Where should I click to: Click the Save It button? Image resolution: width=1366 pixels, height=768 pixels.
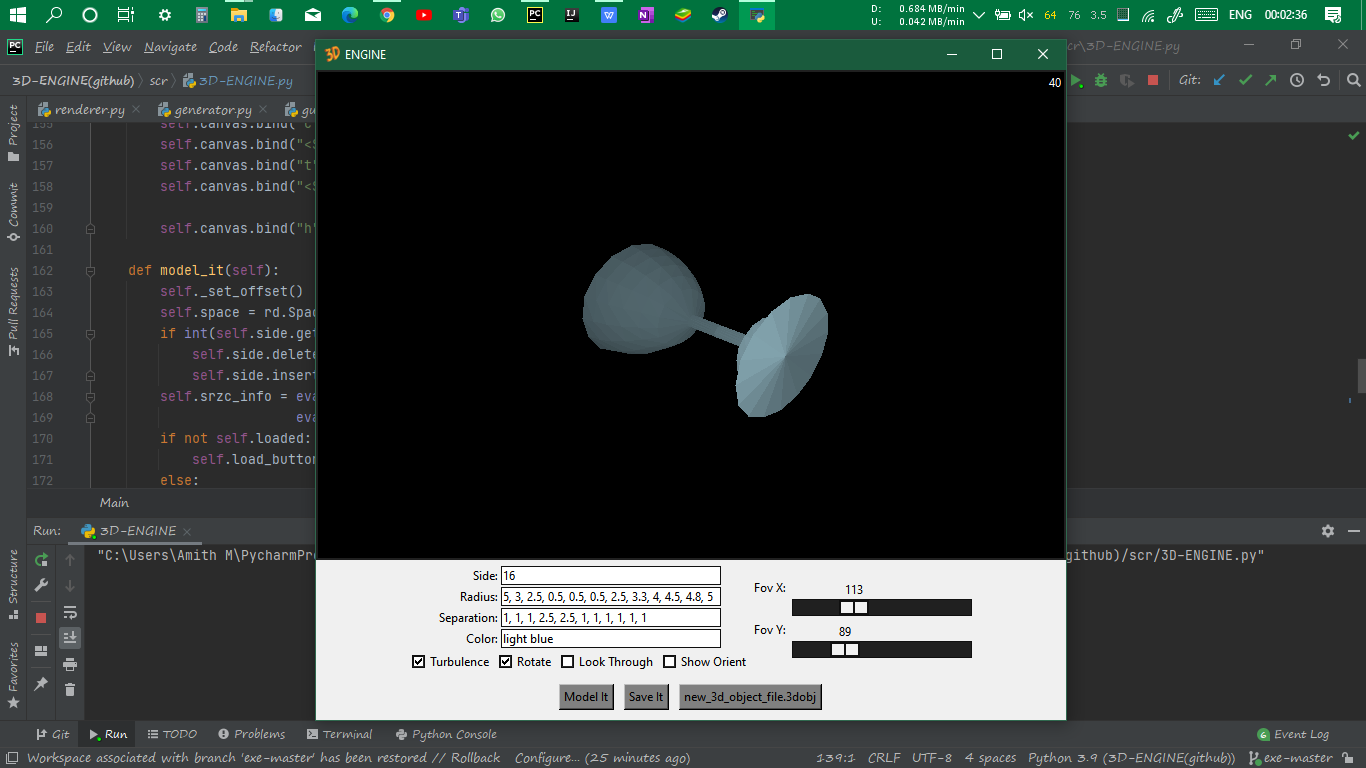click(646, 697)
